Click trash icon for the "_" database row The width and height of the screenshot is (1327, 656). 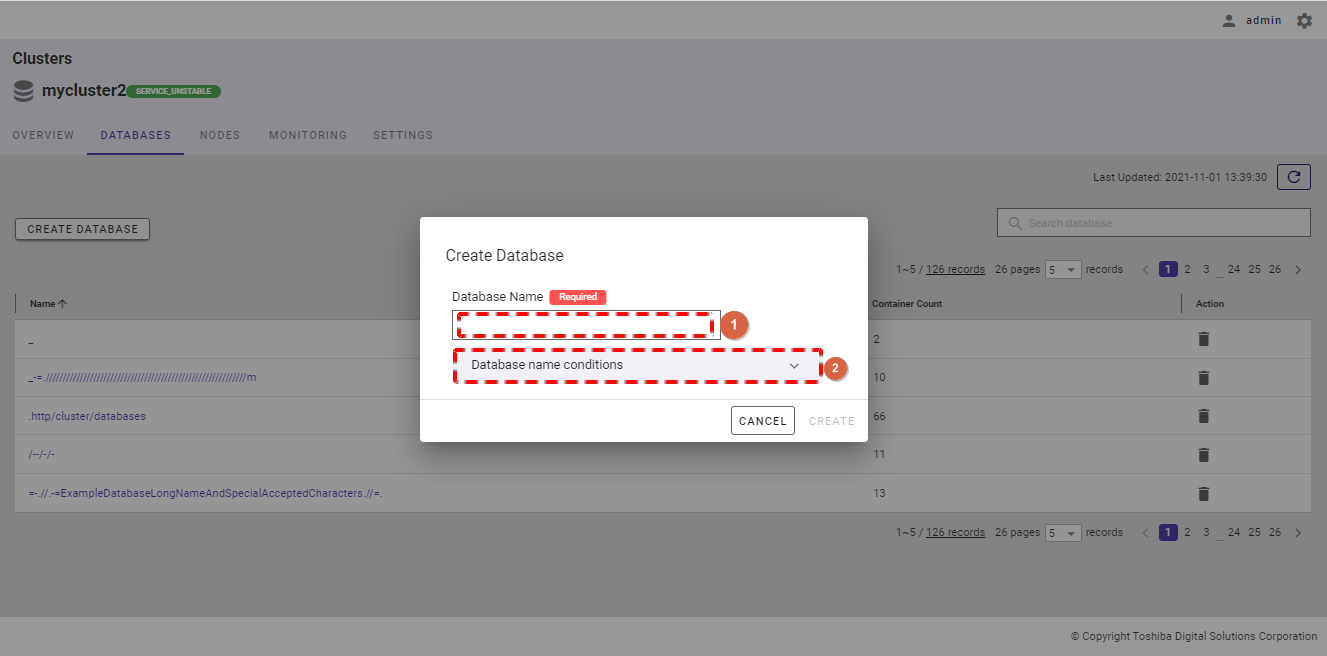coord(1203,339)
